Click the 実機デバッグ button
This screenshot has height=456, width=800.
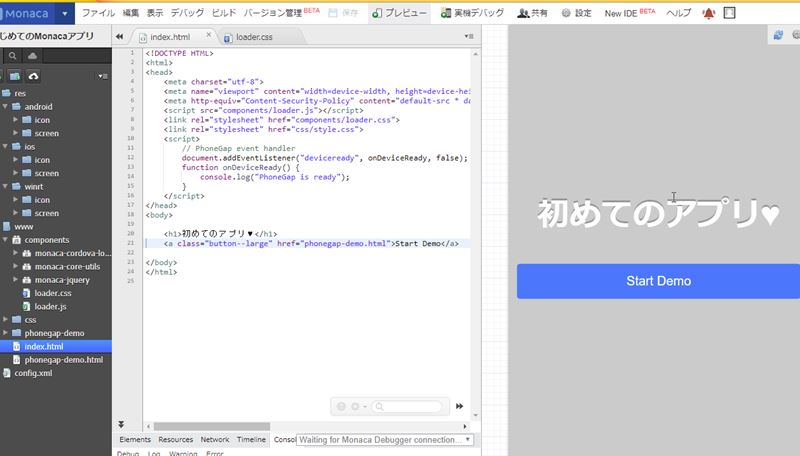[x=472, y=13]
